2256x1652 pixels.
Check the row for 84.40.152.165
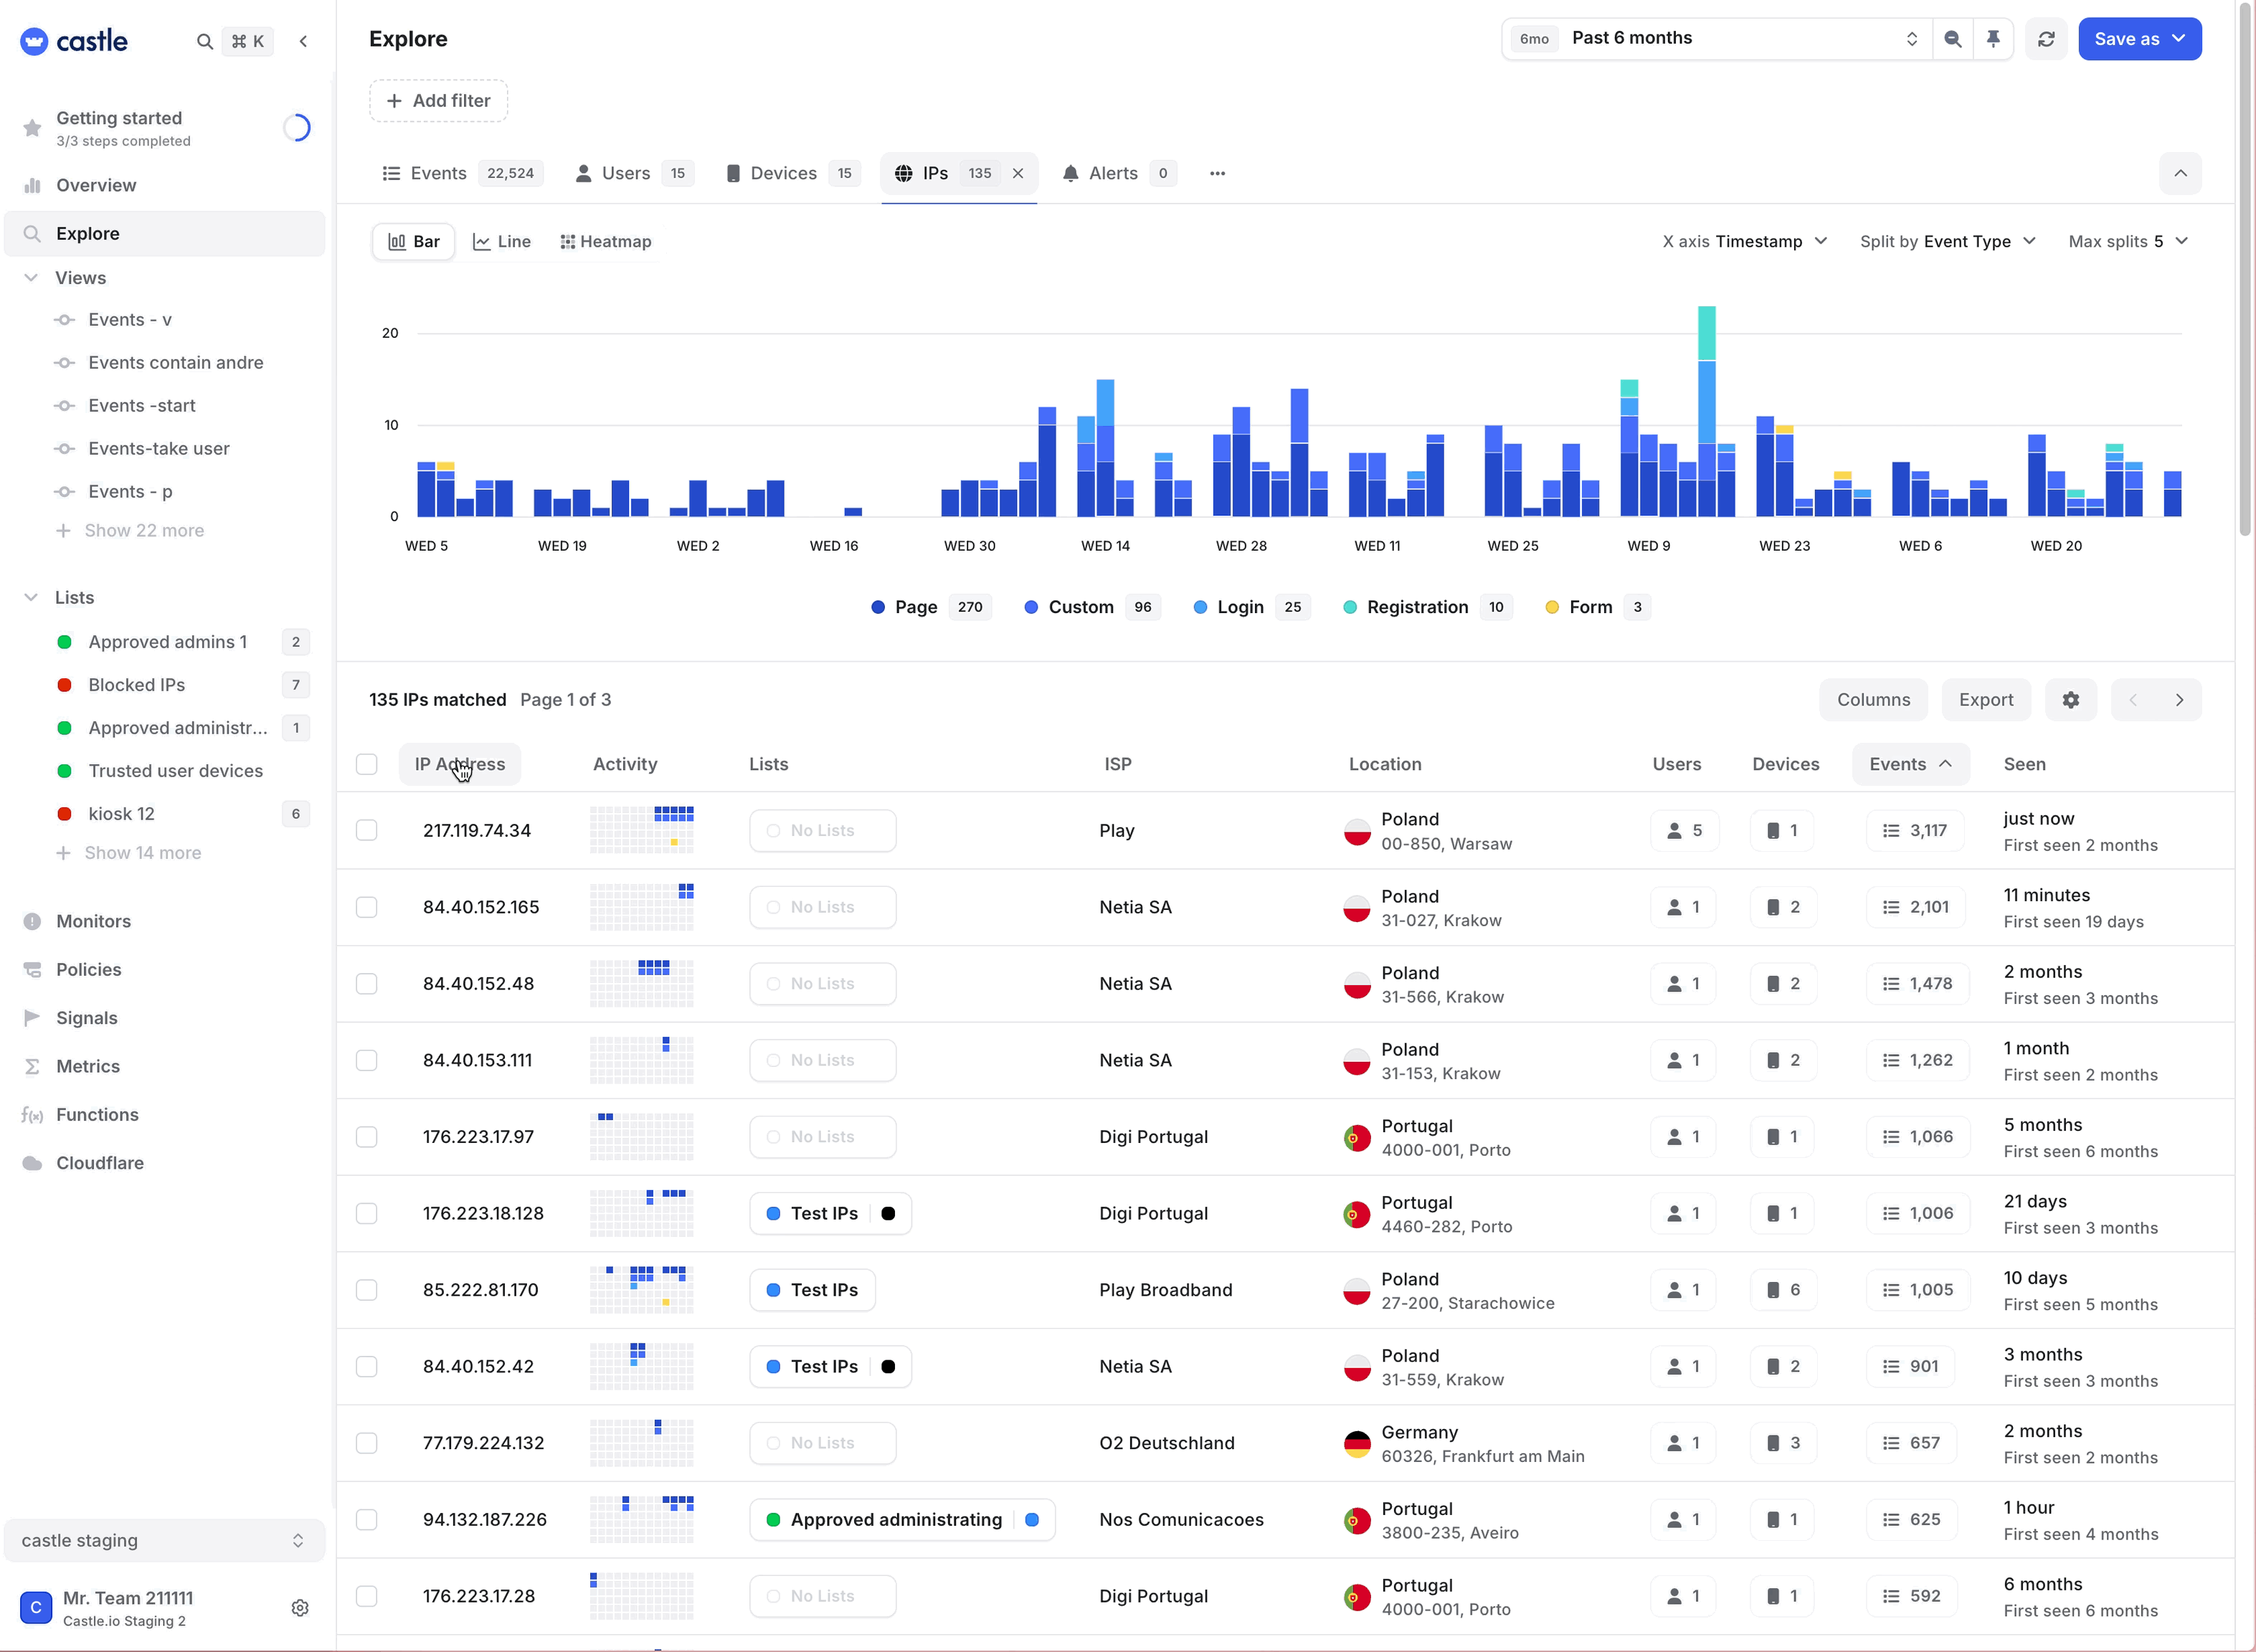[367, 907]
